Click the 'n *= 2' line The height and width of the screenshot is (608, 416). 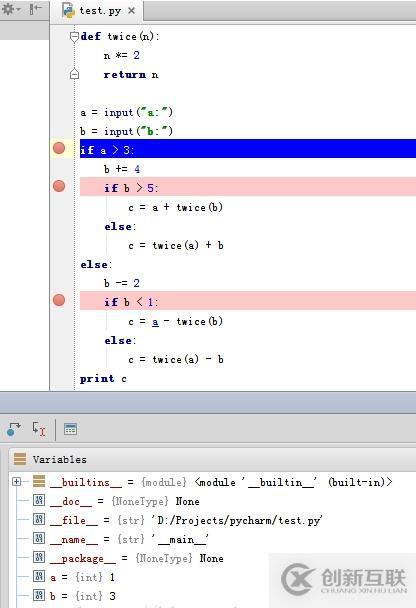pyautogui.click(x=121, y=55)
